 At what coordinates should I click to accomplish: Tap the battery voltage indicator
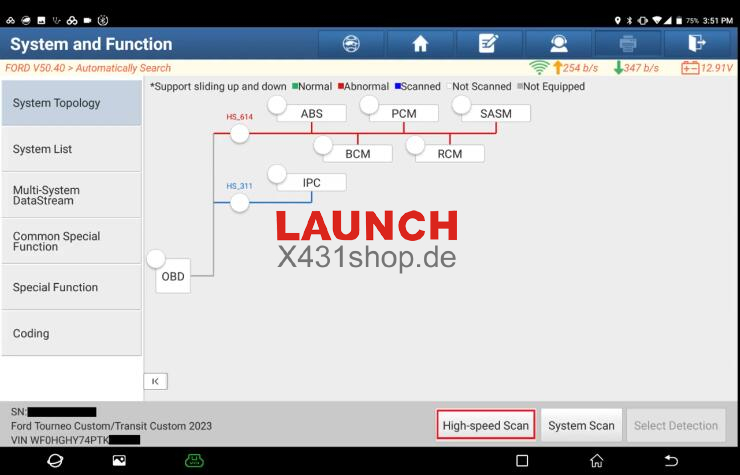(706, 68)
